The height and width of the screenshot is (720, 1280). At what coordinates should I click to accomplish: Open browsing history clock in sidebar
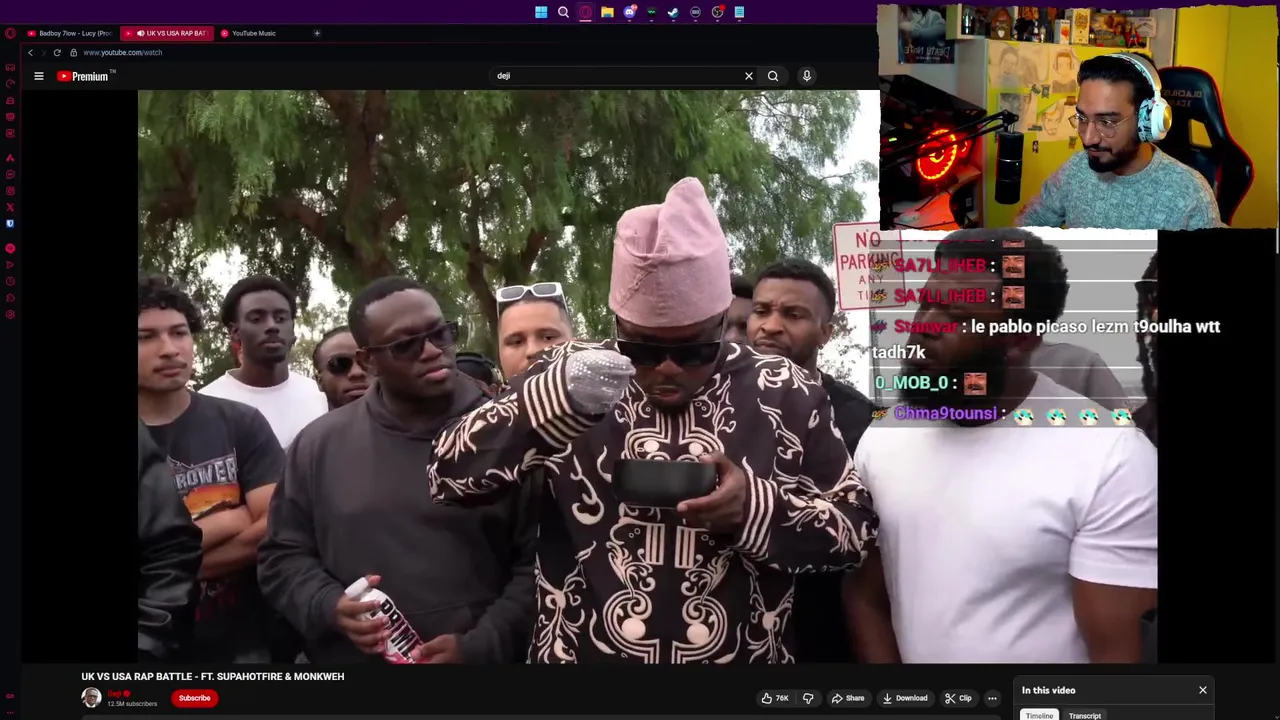pyautogui.click(x=10, y=282)
